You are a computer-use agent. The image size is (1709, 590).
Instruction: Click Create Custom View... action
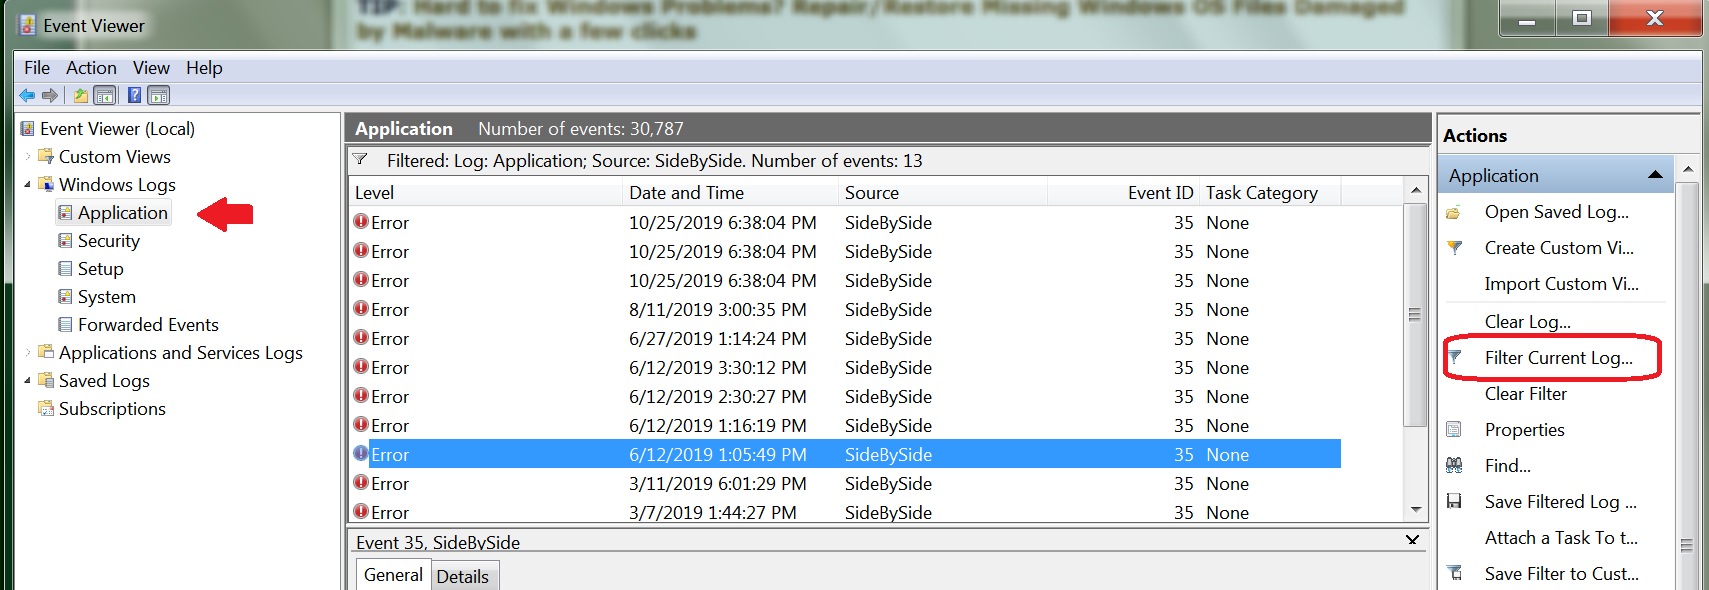[x=1559, y=248]
